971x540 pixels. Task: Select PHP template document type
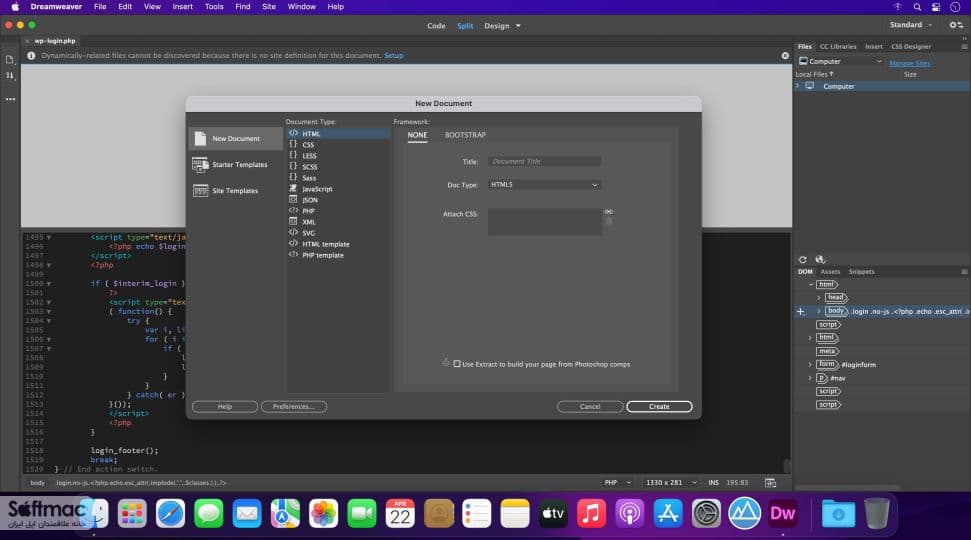tap(337, 255)
